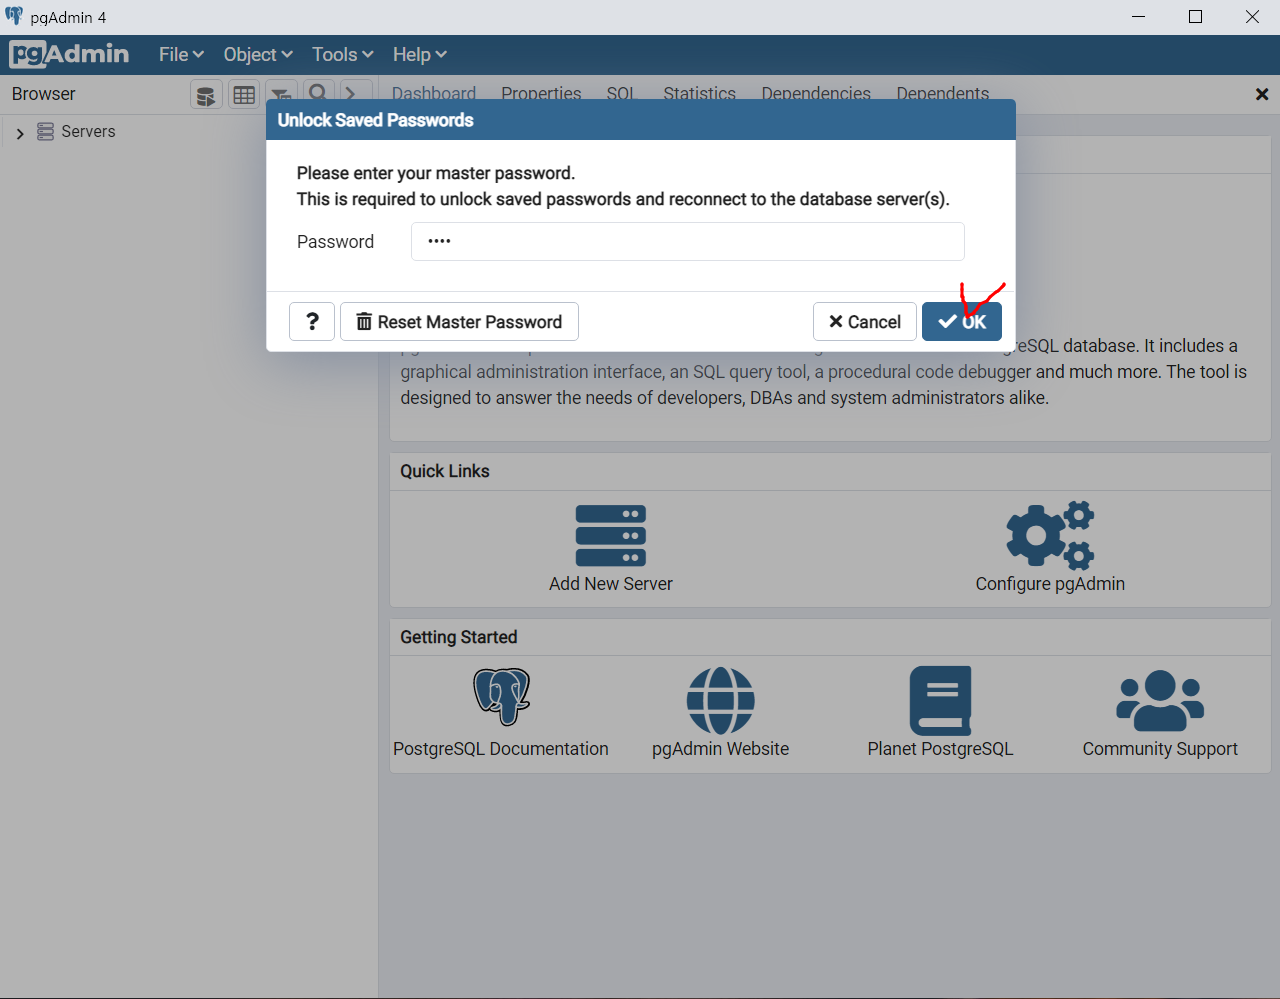Switch to the Properties tab
The image size is (1280, 999).
541,94
